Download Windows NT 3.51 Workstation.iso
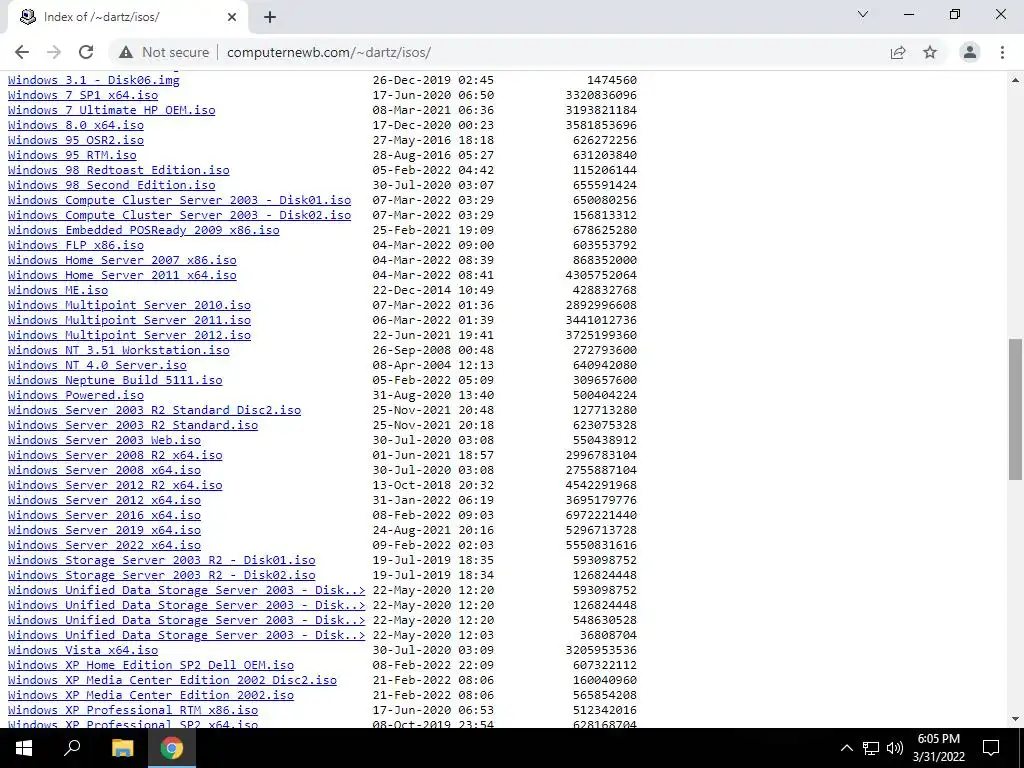The height and width of the screenshot is (768, 1024). pyautogui.click(x=119, y=350)
